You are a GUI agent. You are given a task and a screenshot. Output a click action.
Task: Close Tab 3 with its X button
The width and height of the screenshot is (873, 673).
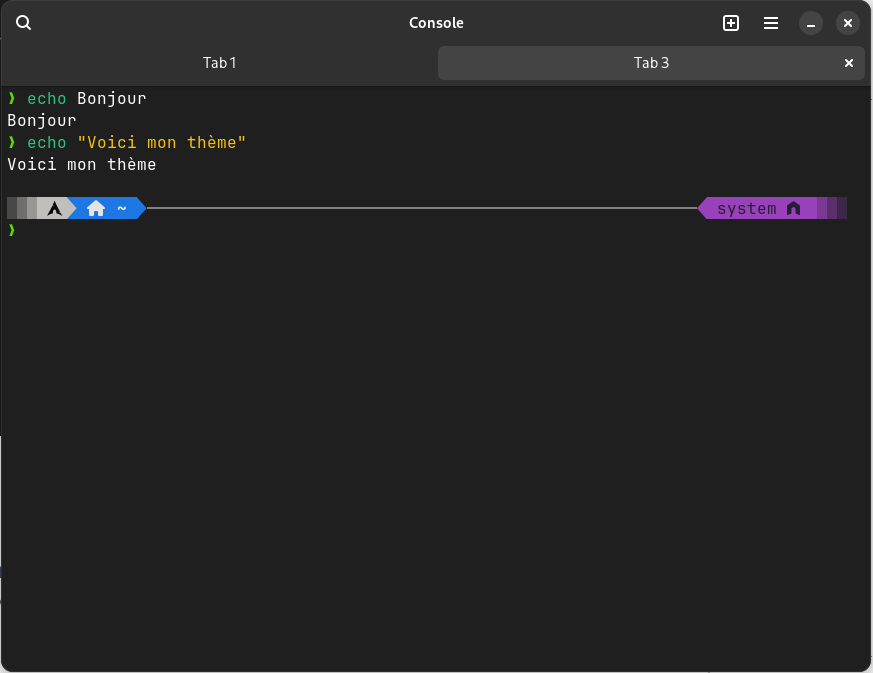point(849,63)
